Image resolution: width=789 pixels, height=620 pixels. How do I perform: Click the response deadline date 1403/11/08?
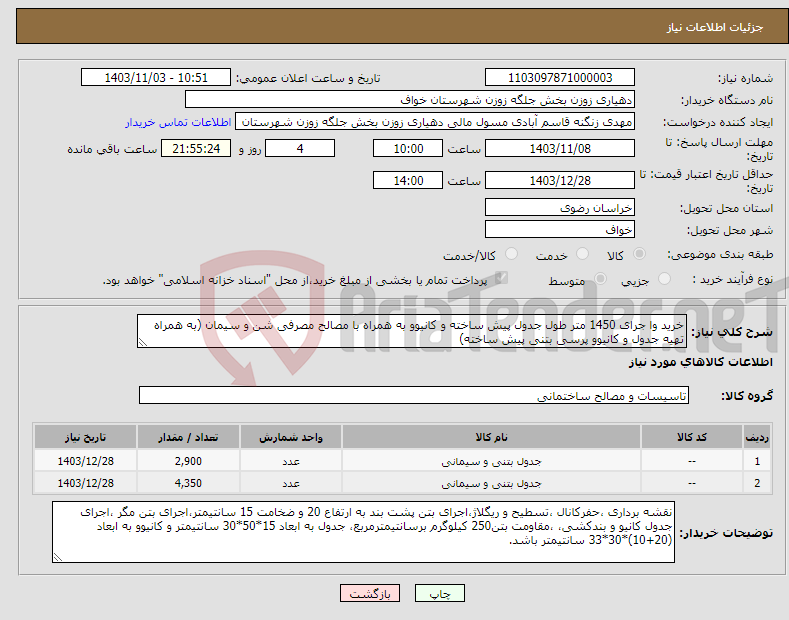click(x=560, y=148)
